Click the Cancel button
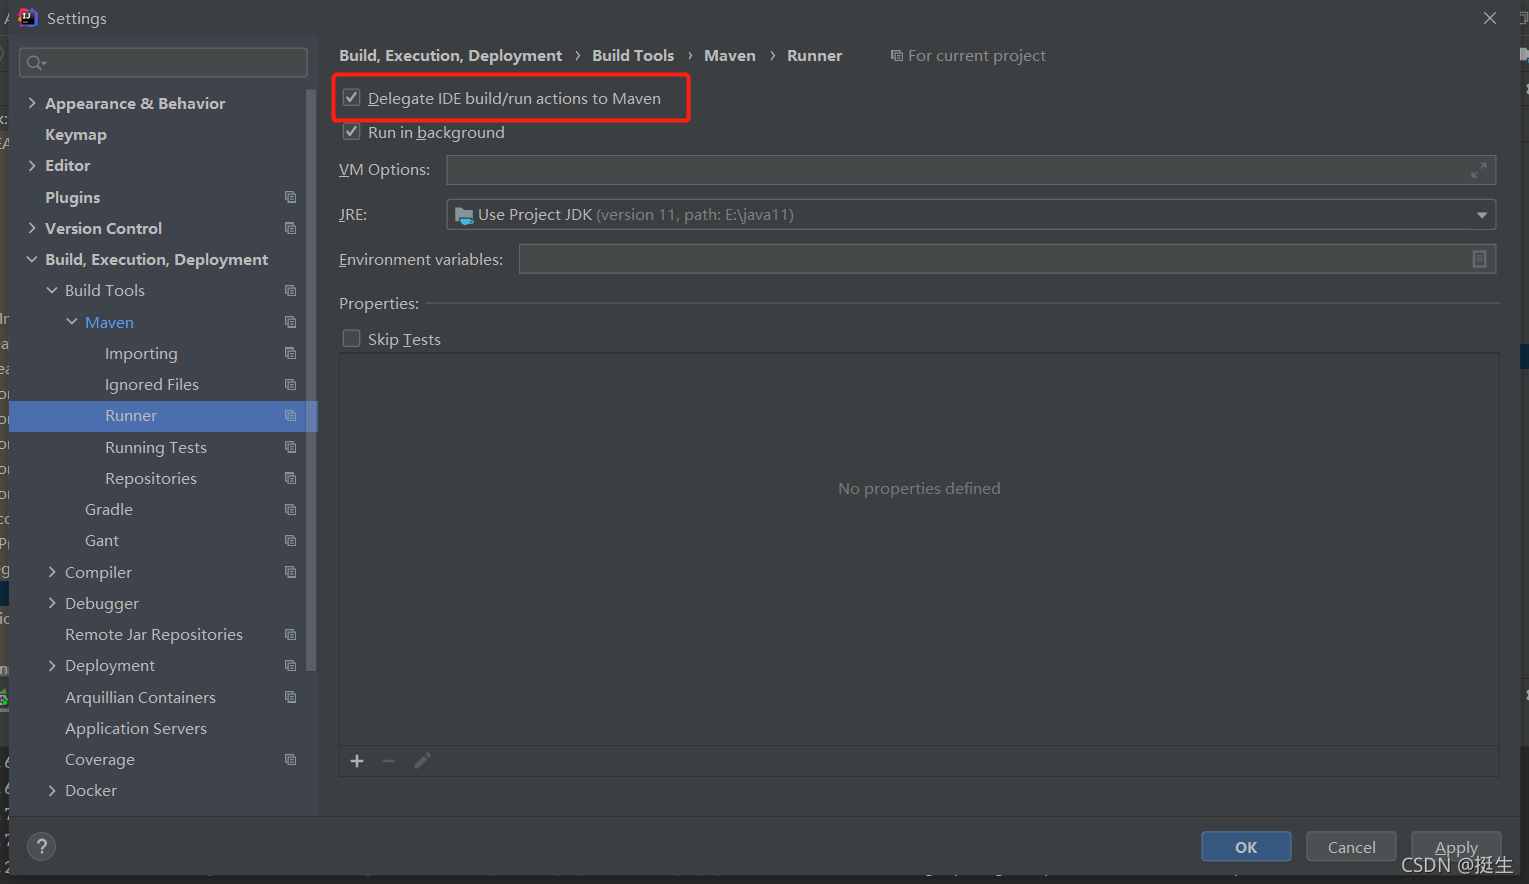1529x884 pixels. pyautogui.click(x=1351, y=847)
